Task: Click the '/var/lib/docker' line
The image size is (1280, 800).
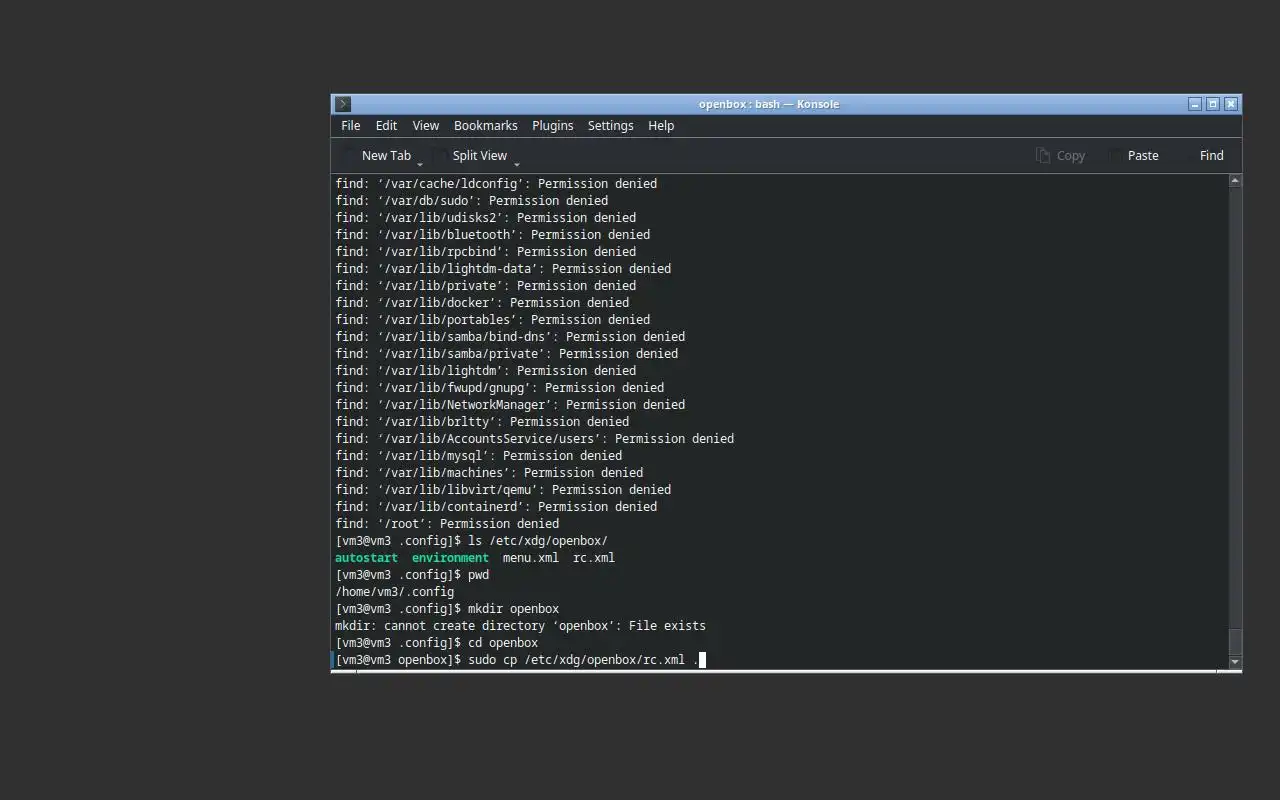Action: point(482,302)
